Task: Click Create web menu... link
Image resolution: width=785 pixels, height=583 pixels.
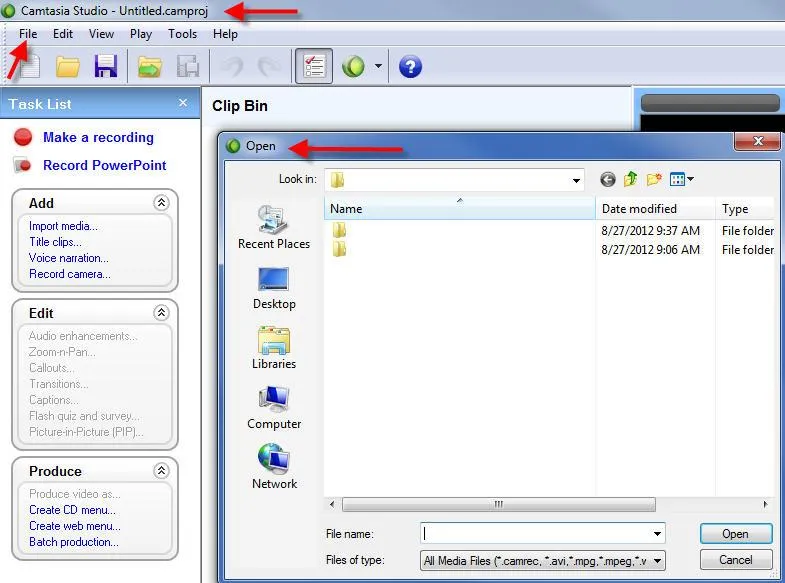Action: click(75, 526)
